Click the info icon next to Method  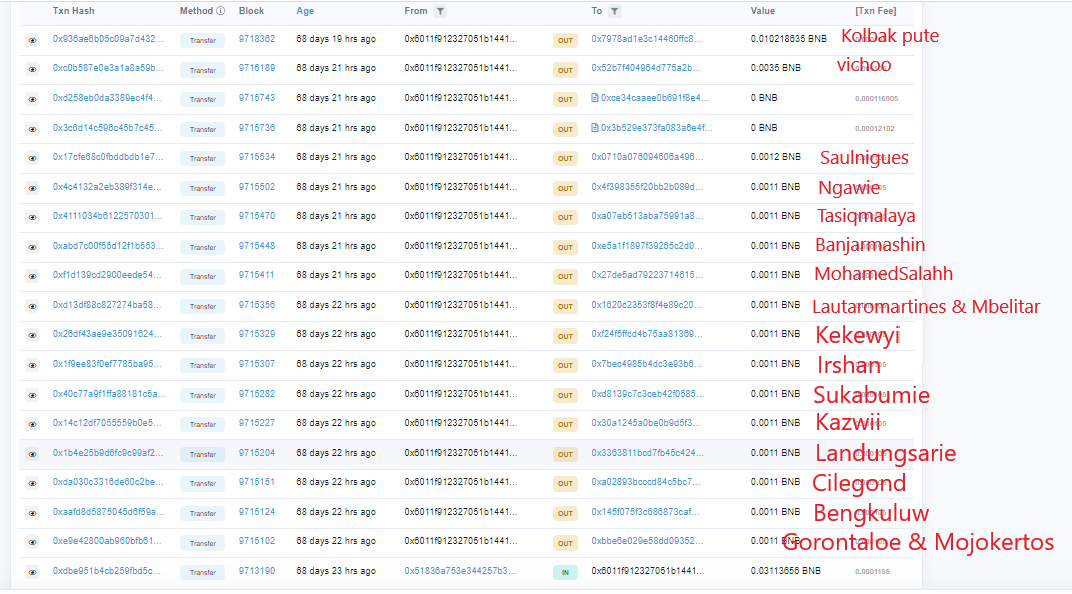[x=221, y=11]
